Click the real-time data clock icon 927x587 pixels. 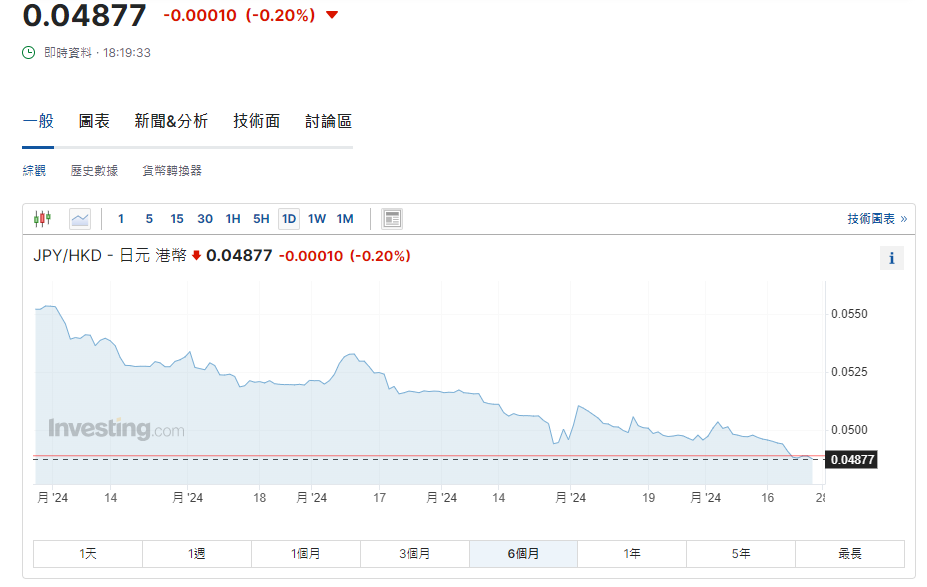[x=29, y=52]
